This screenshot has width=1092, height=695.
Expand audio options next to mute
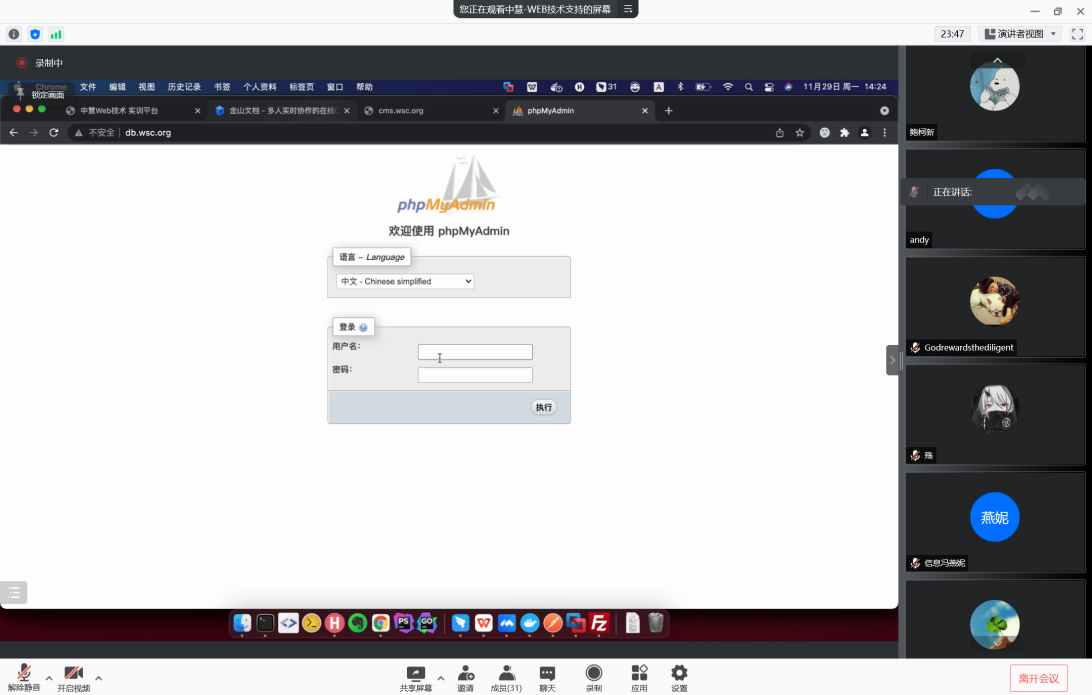(49, 678)
